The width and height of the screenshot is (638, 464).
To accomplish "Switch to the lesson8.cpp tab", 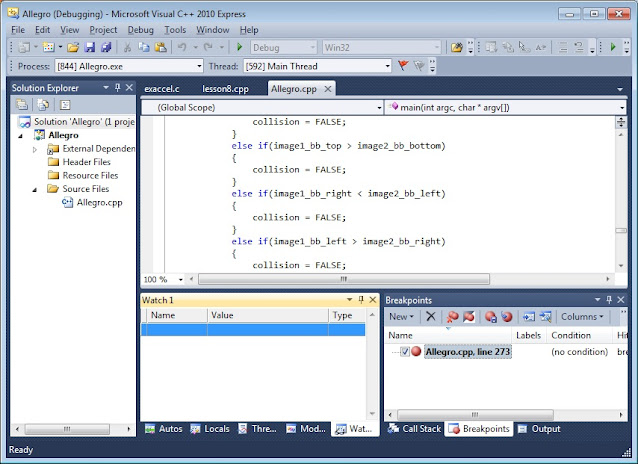I will pyautogui.click(x=225, y=89).
